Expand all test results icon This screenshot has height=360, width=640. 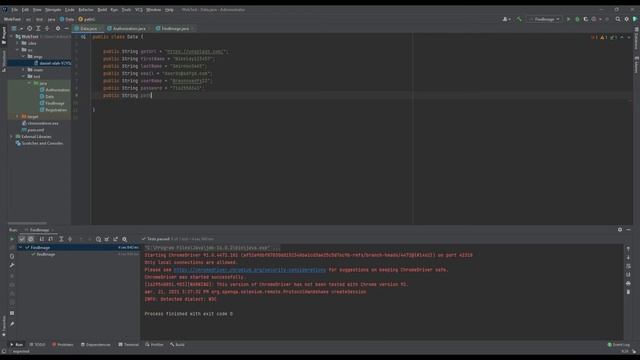(61, 239)
